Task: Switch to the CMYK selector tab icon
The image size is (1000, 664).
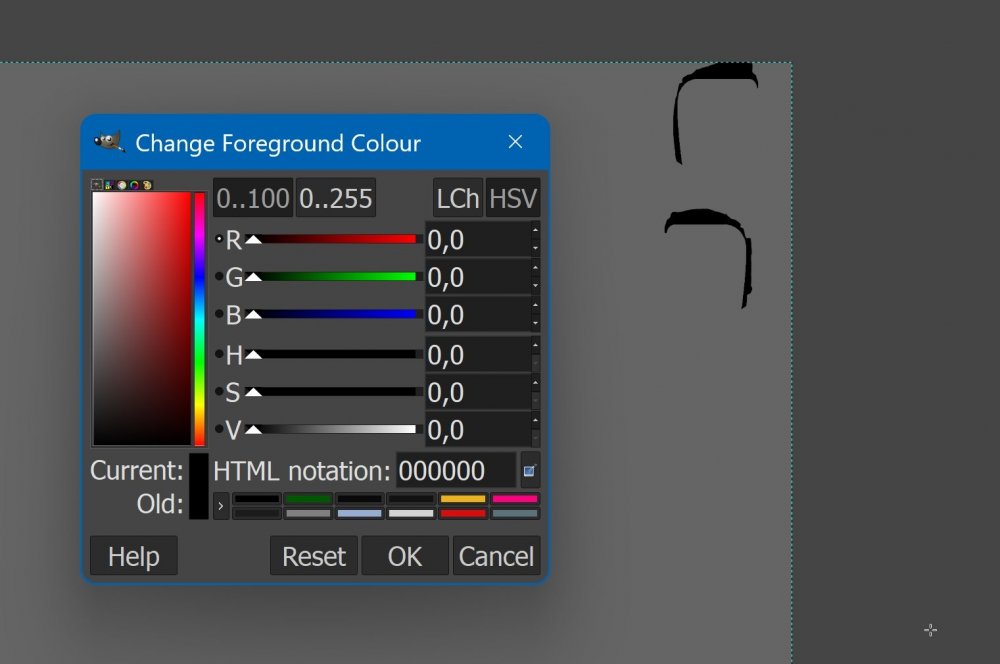Action: tap(109, 185)
